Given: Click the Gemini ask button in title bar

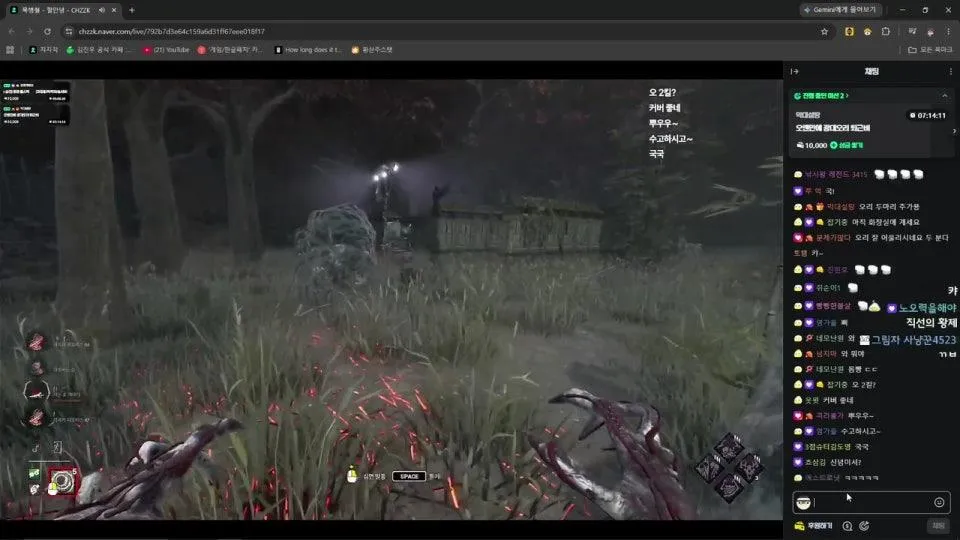Looking at the screenshot, I should point(841,10).
